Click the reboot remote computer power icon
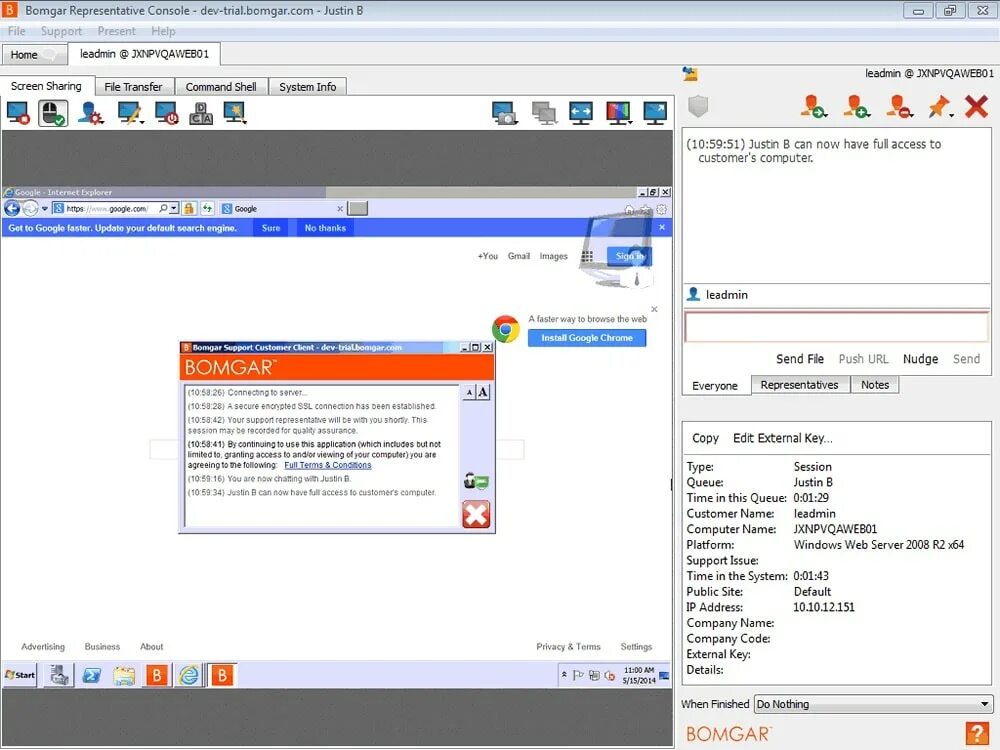This screenshot has height=750, width=1000. (x=166, y=113)
